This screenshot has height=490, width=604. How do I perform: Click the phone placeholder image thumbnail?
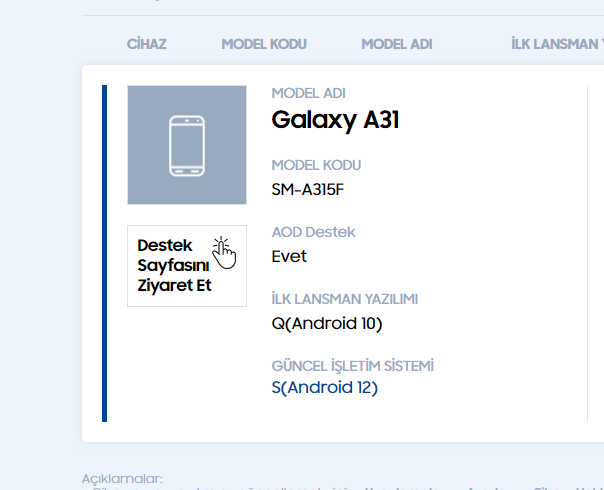click(x=187, y=145)
